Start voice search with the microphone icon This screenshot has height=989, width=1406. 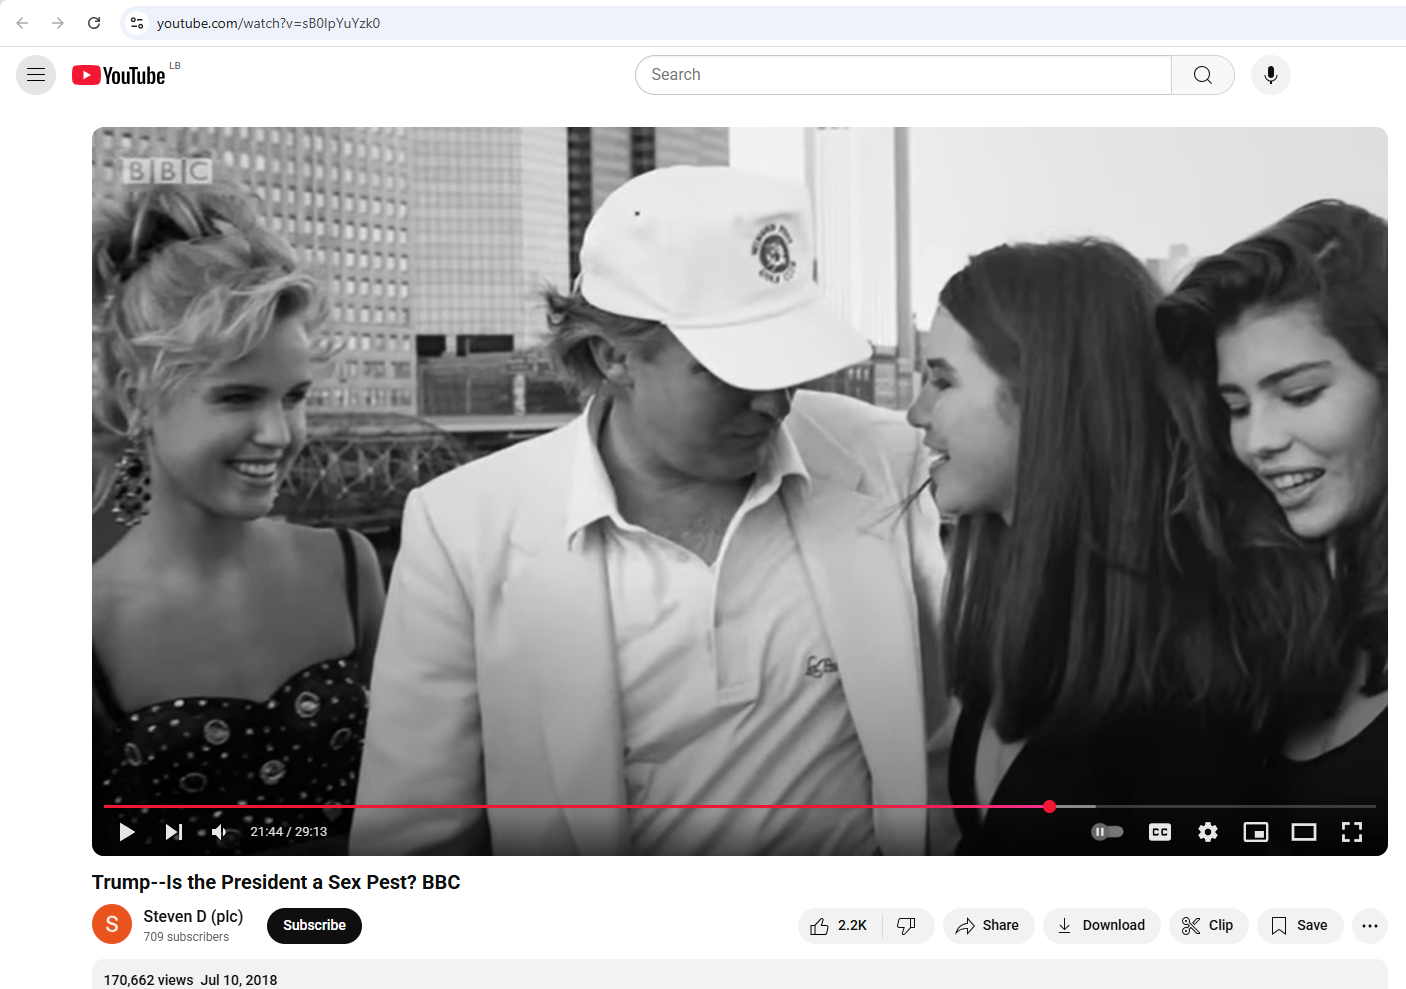(1270, 75)
